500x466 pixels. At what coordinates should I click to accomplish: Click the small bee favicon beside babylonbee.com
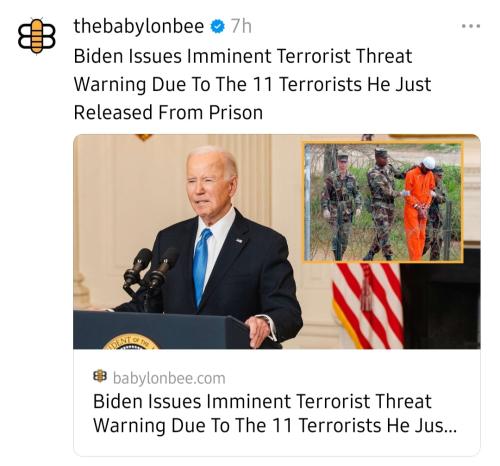pyautogui.click(x=100, y=376)
